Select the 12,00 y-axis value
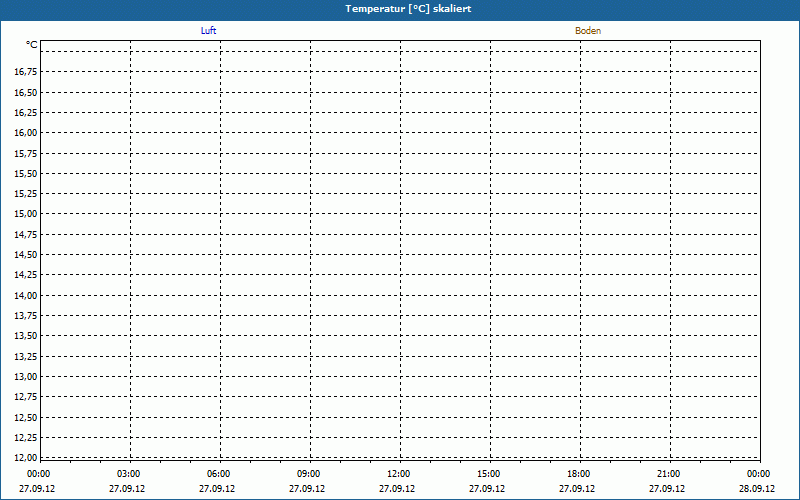Viewport: 800px width, 500px height. (26, 458)
